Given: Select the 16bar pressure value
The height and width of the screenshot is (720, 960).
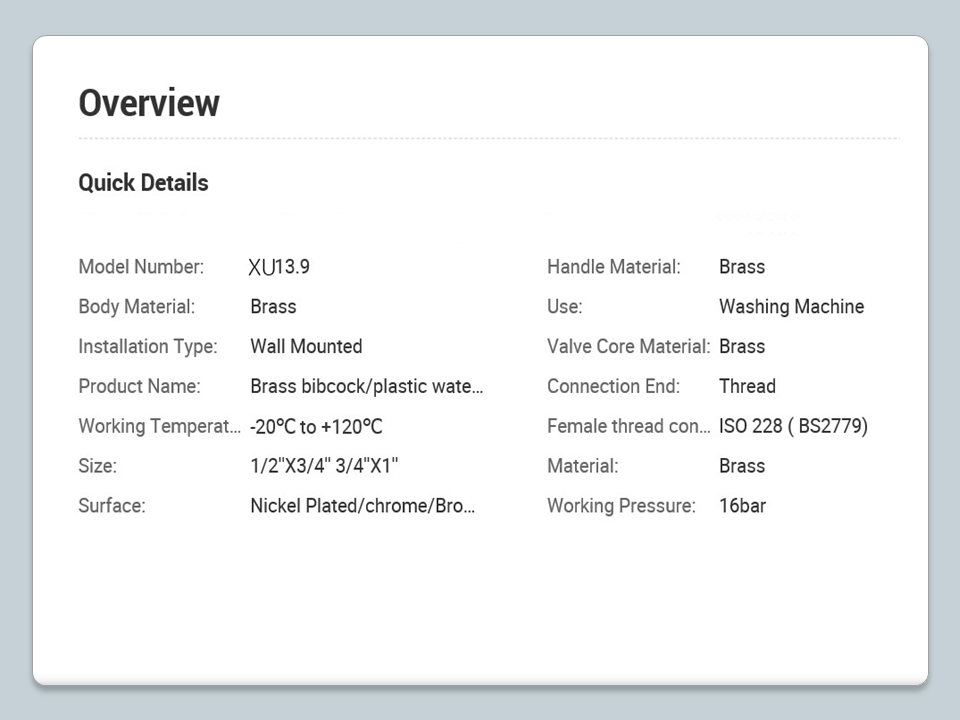Looking at the screenshot, I should 742,506.
